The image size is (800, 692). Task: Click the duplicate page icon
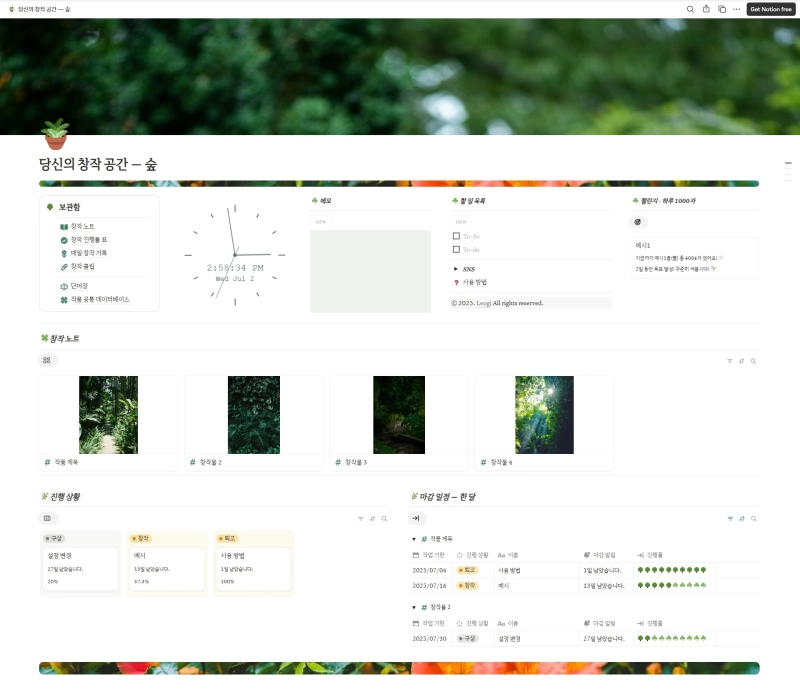721,9
